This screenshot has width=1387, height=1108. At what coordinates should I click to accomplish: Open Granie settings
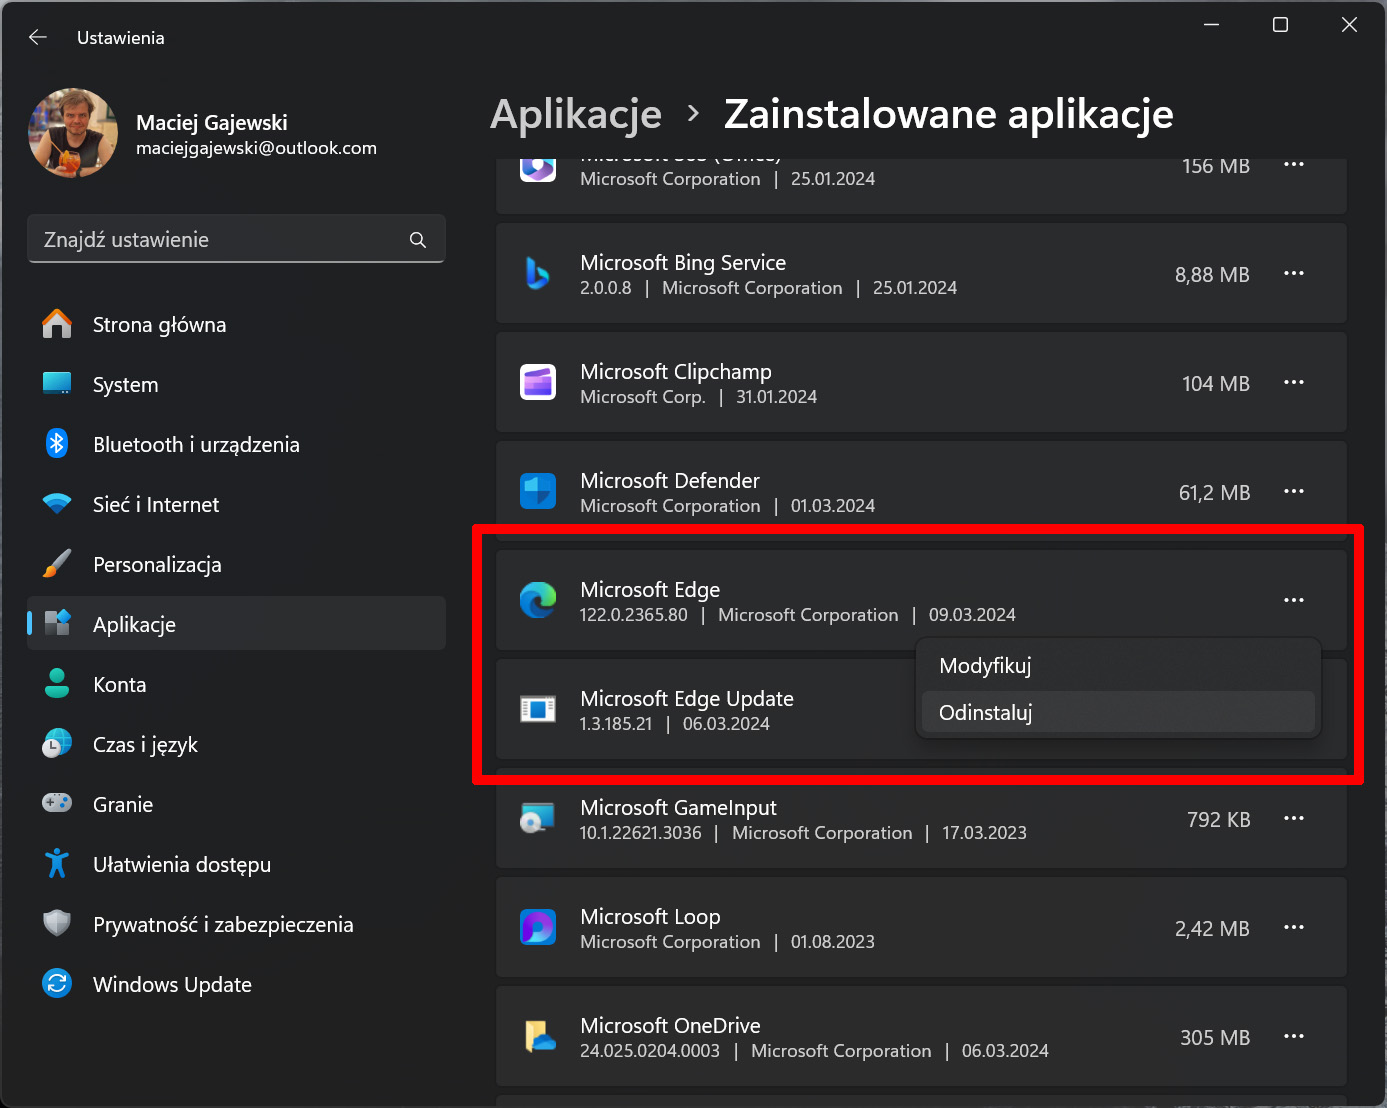pos(236,804)
